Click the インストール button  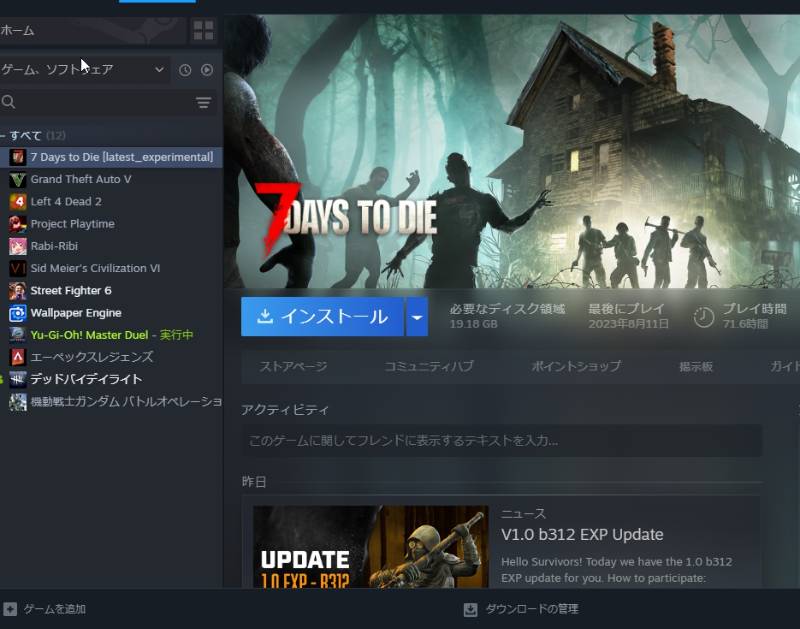pyautogui.click(x=322, y=317)
